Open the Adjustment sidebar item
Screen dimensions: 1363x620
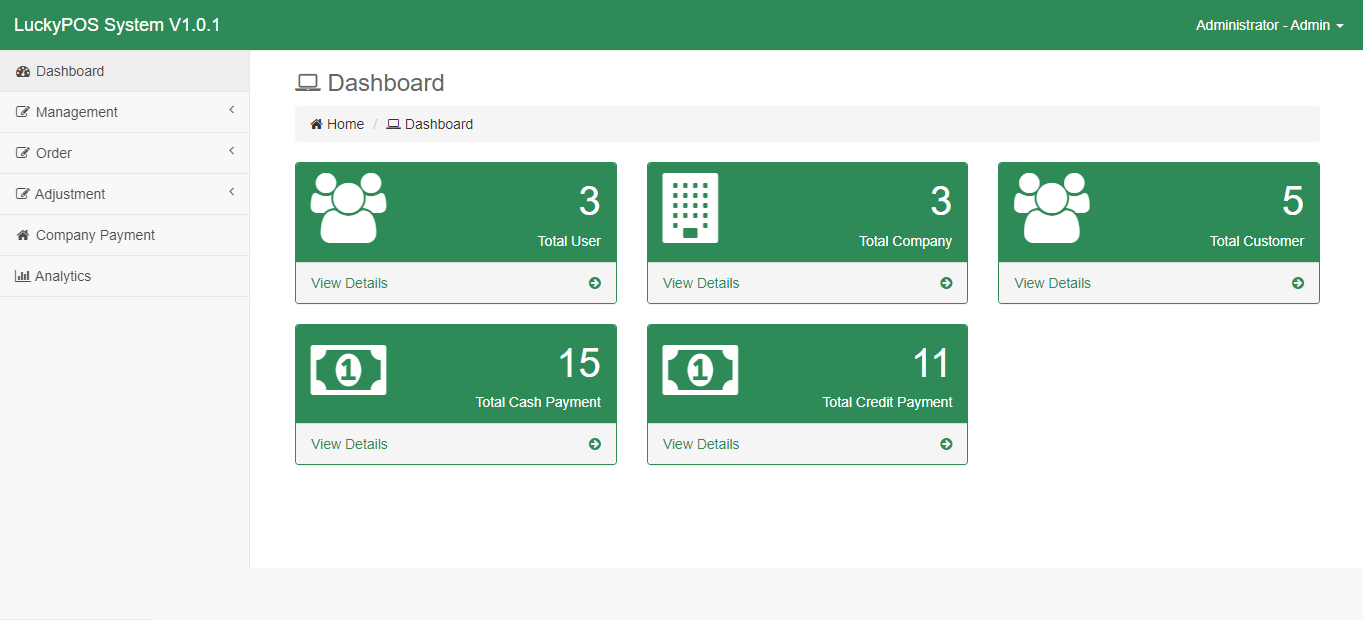[x=124, y=194]
